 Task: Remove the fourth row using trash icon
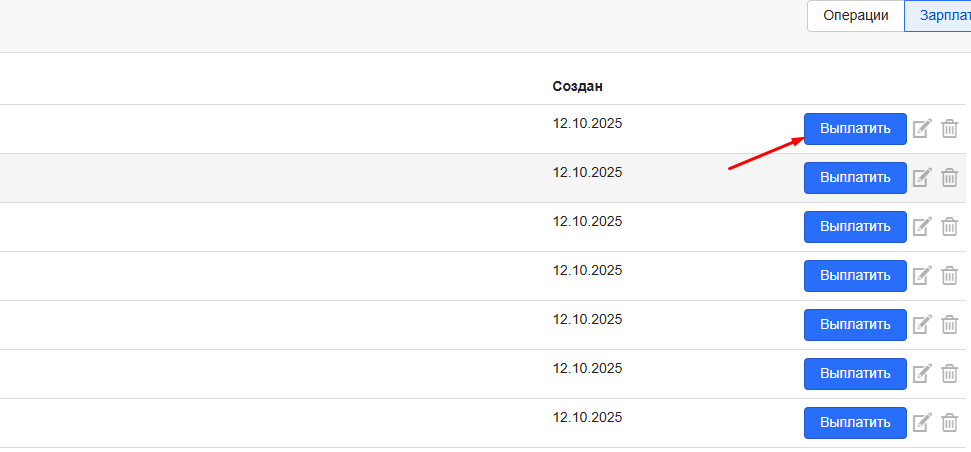950,276
